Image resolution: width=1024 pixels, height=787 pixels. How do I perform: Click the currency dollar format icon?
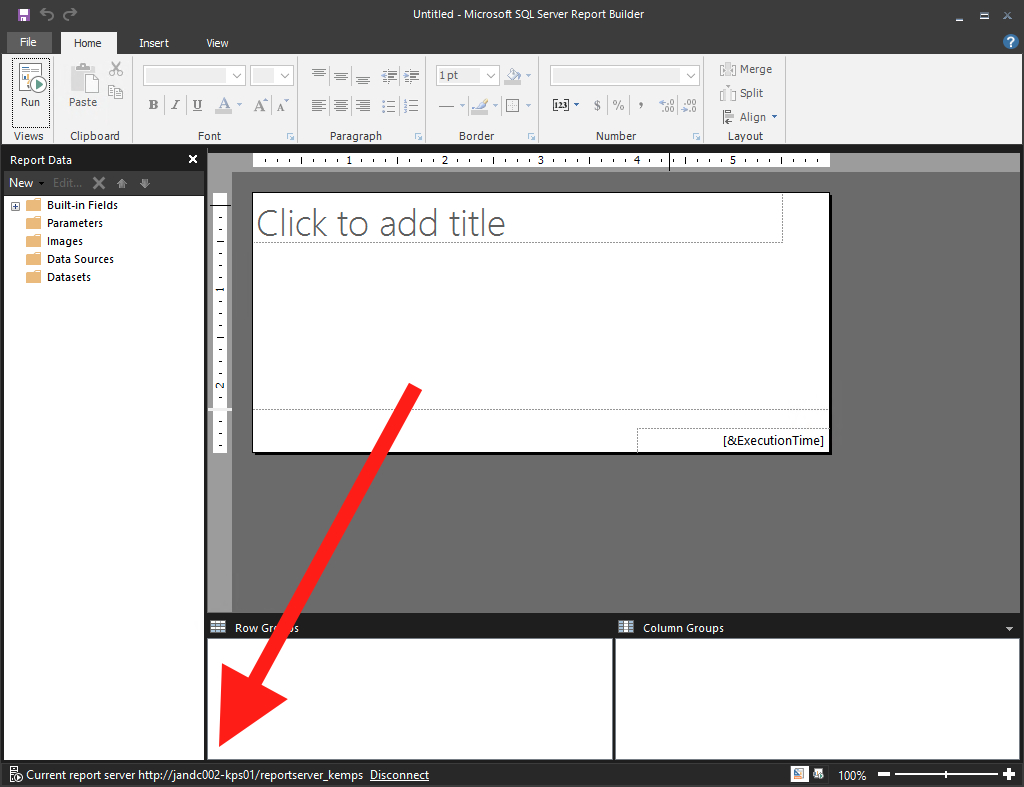tap(597, 105)
